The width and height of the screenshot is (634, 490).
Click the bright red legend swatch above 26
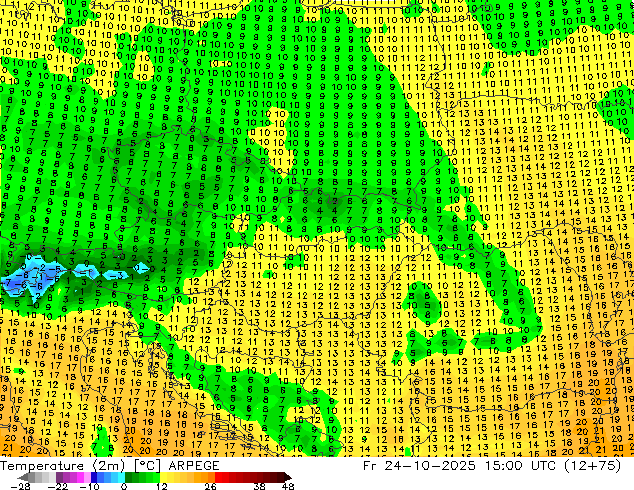click(218, 477)
